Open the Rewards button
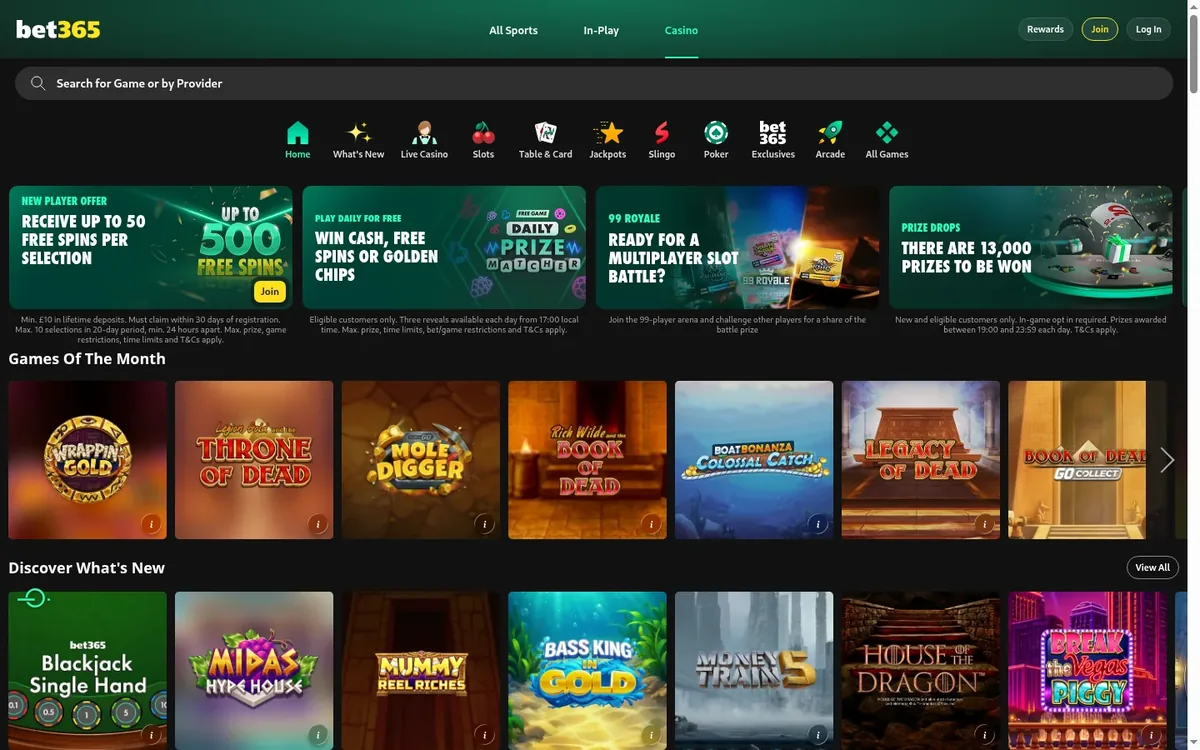1200x750 pixels. [1045, 29]
